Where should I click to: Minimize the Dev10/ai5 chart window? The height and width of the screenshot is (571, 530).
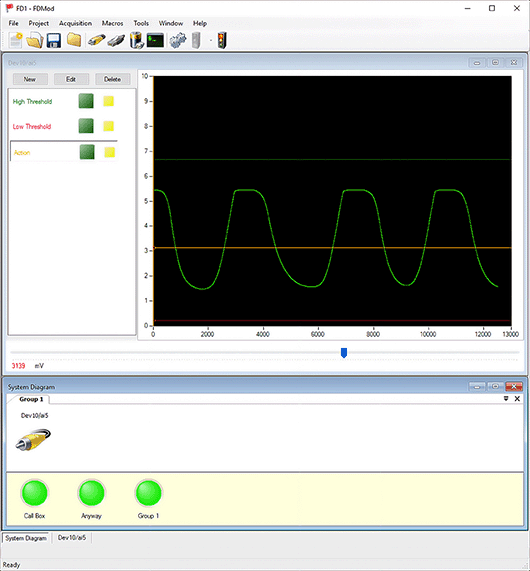[477, 63]
